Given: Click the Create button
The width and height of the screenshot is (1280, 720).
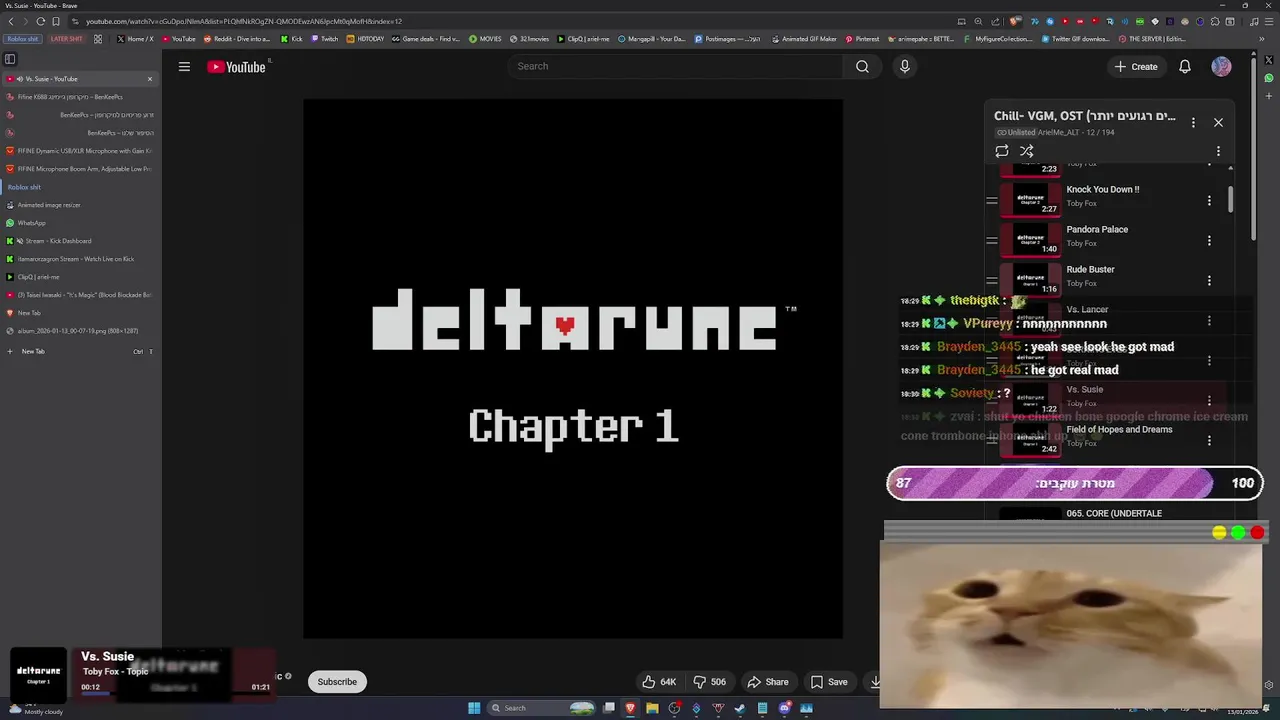Looking at the screenshot, I should tap(1136, 67).
